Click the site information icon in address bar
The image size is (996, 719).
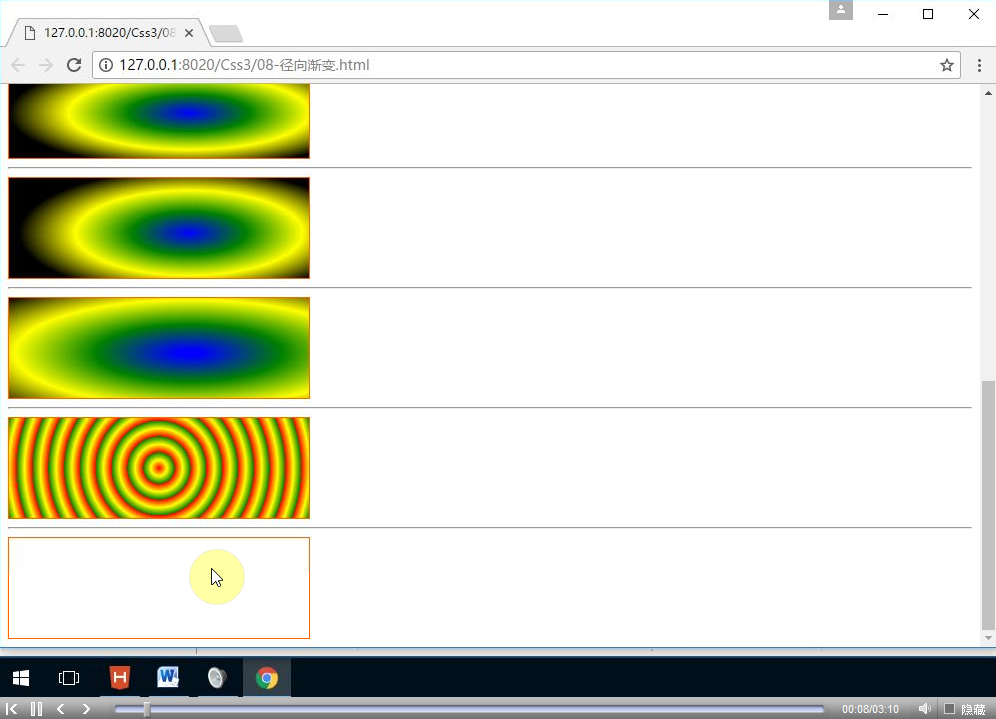click(106, 65)
